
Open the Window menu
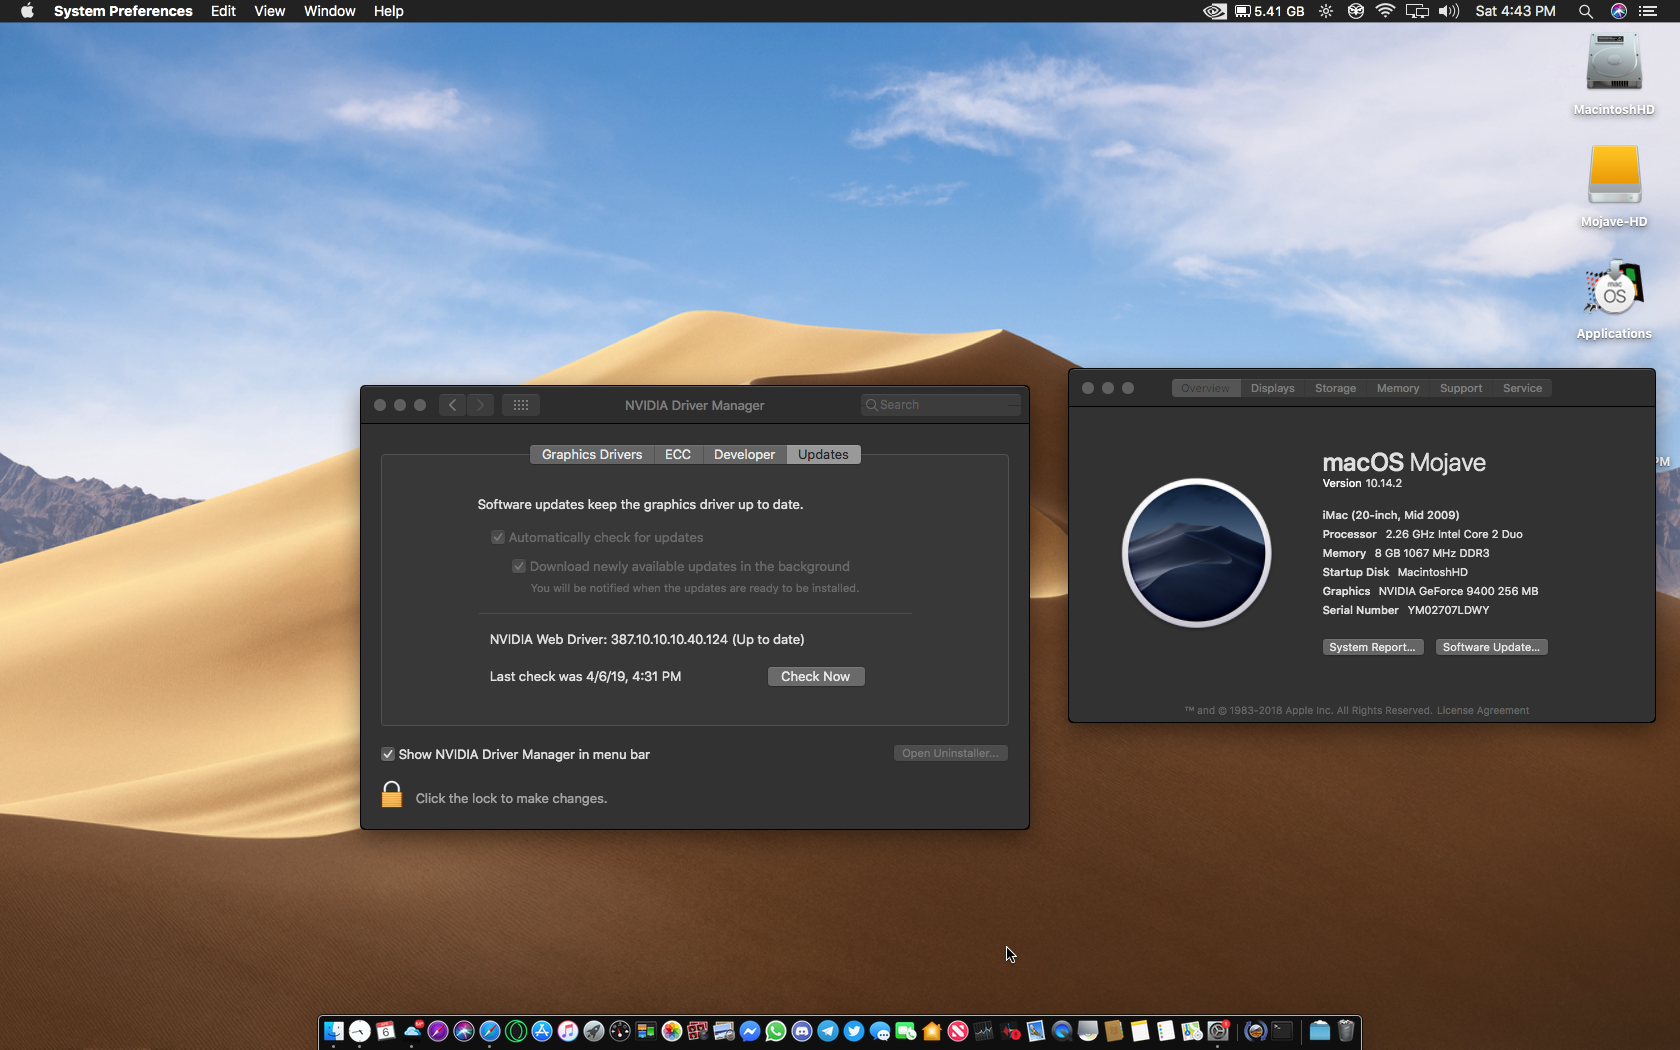(x=329, y=11)
